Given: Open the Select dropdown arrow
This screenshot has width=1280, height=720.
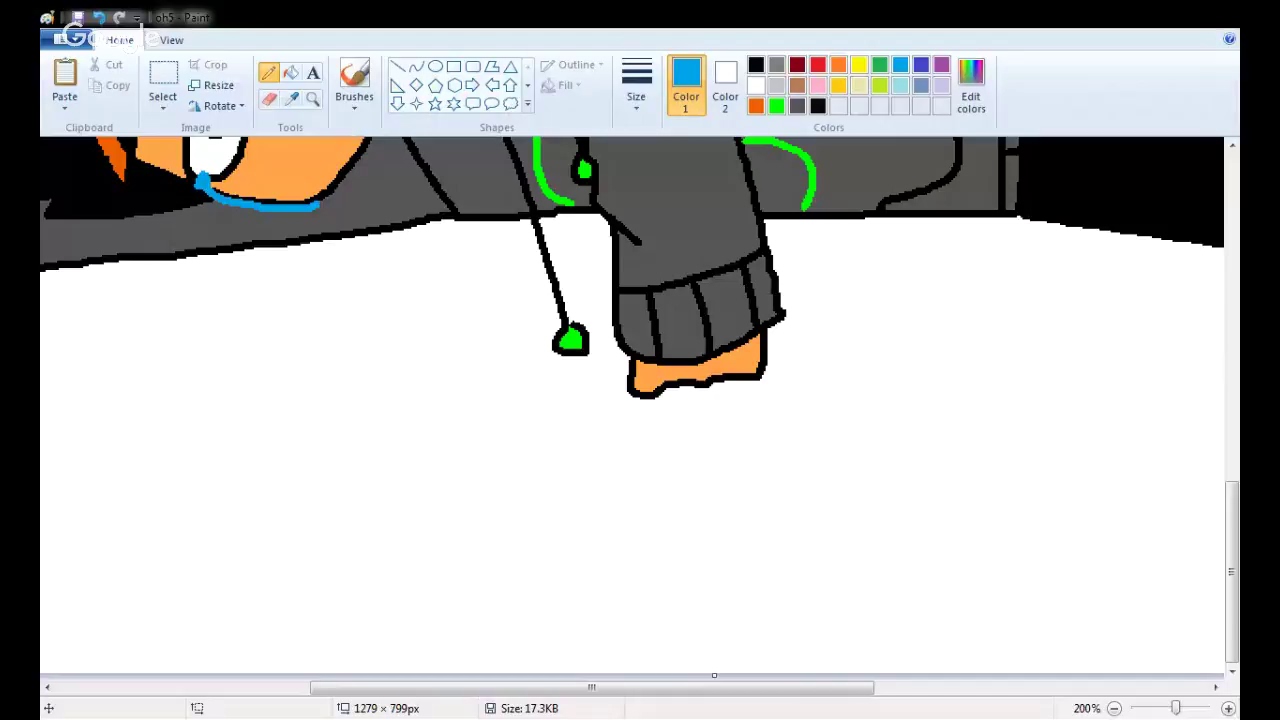Looking at the screenshot, I should coord(163,108).
